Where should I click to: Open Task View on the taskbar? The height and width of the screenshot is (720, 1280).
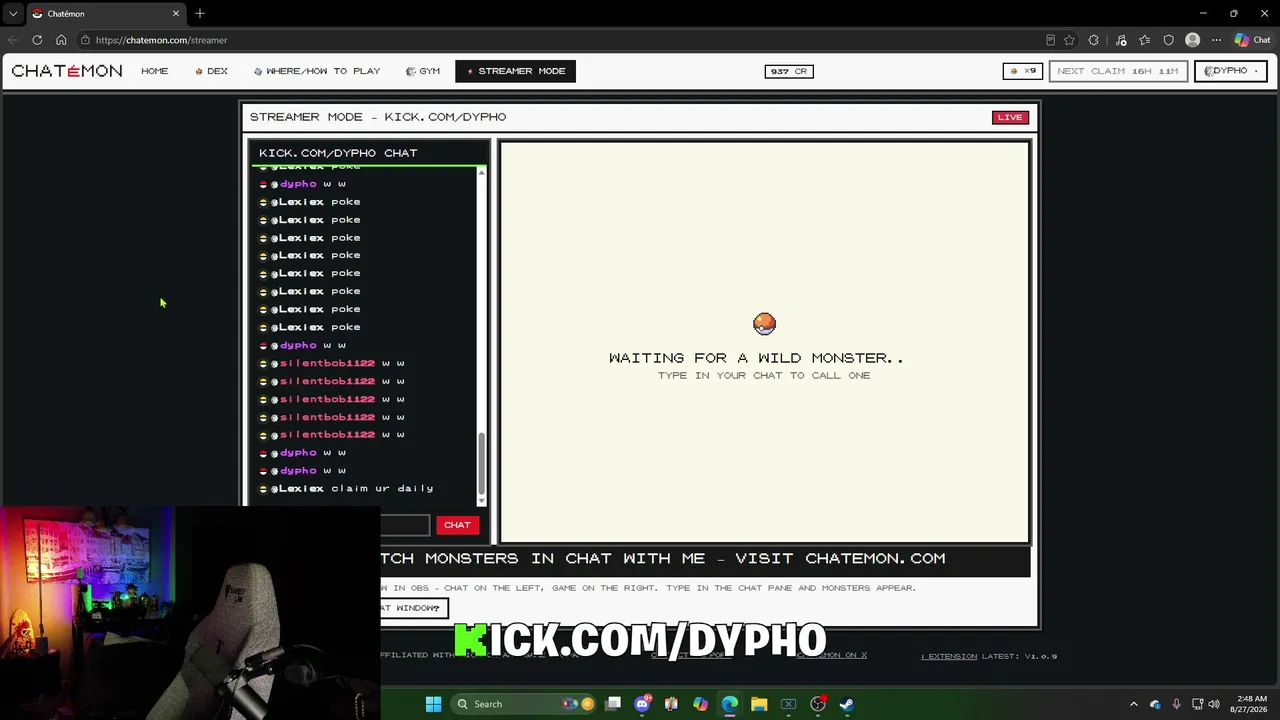coord(613,704)
